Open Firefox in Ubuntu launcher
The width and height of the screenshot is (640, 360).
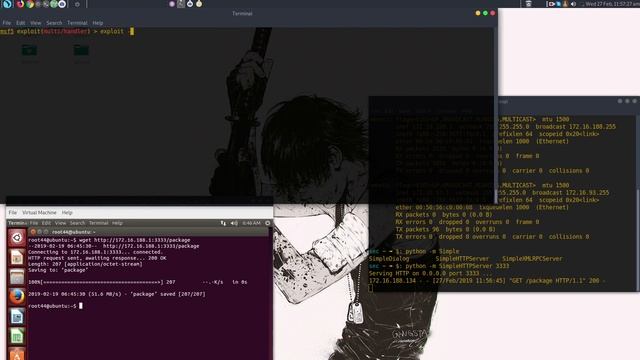(17, 297)
